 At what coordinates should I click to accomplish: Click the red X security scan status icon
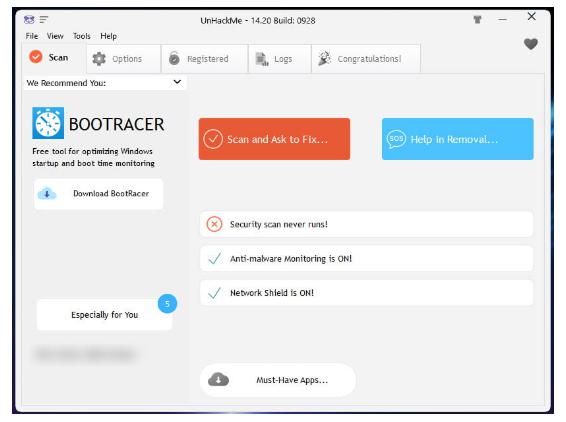[x=214, y=224]
